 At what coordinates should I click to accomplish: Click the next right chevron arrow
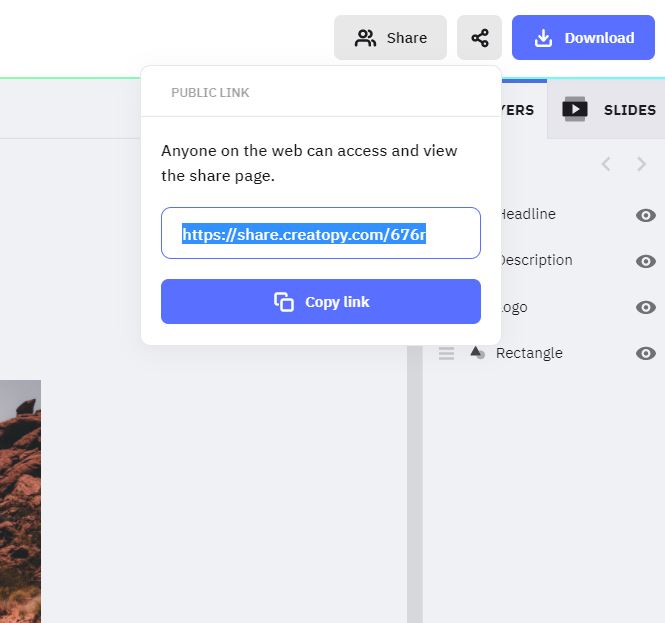click(642, 164)
